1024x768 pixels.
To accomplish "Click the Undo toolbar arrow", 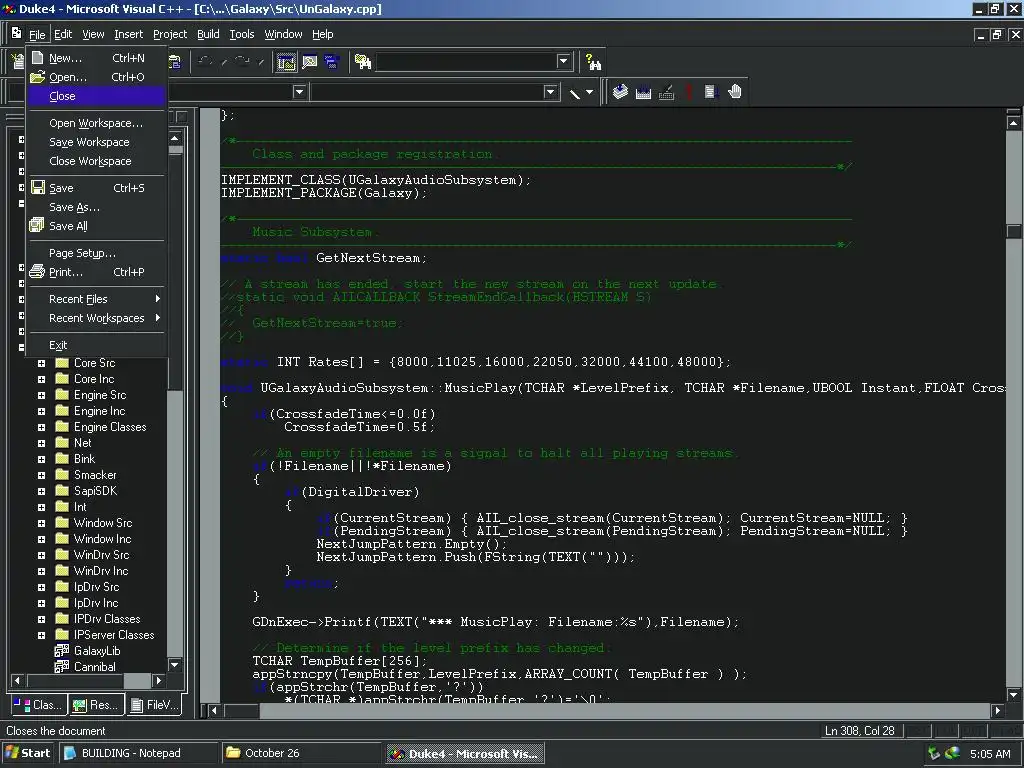I will pyautogui.click(x=204, y=62).
